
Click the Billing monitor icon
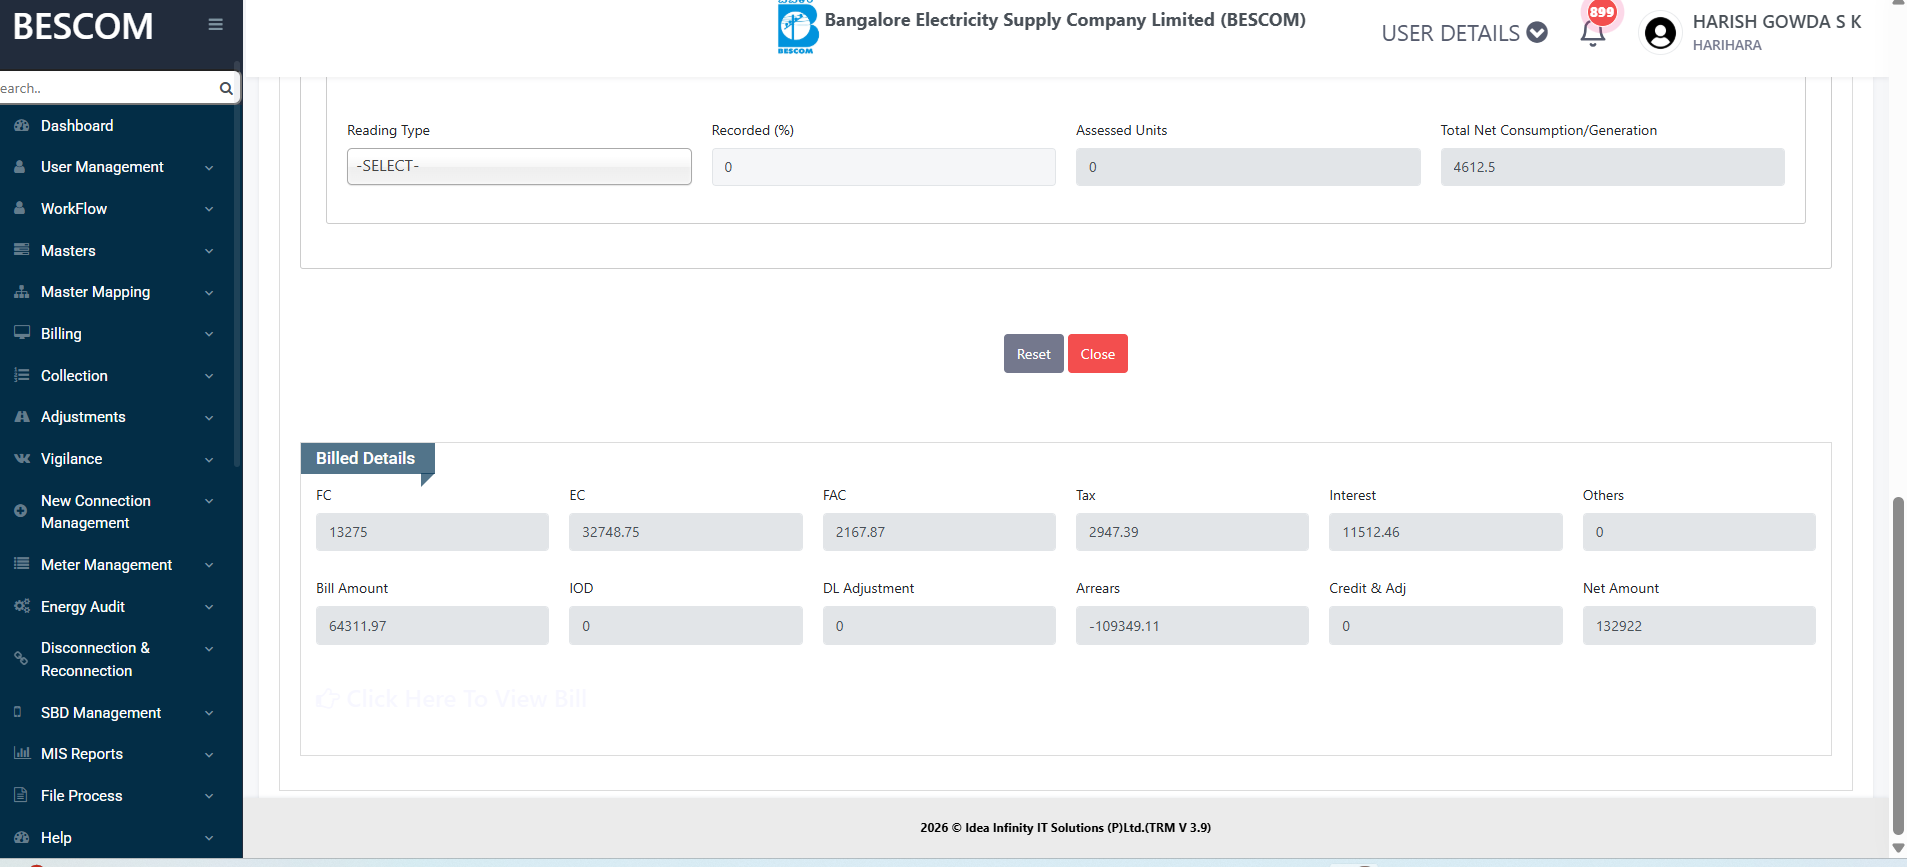tap(21, 333)
